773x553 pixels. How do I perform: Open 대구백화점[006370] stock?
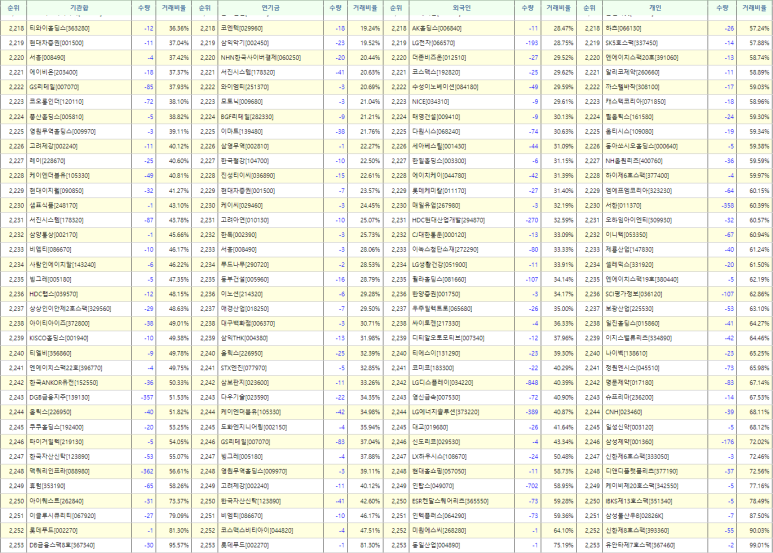pos(248,324)
